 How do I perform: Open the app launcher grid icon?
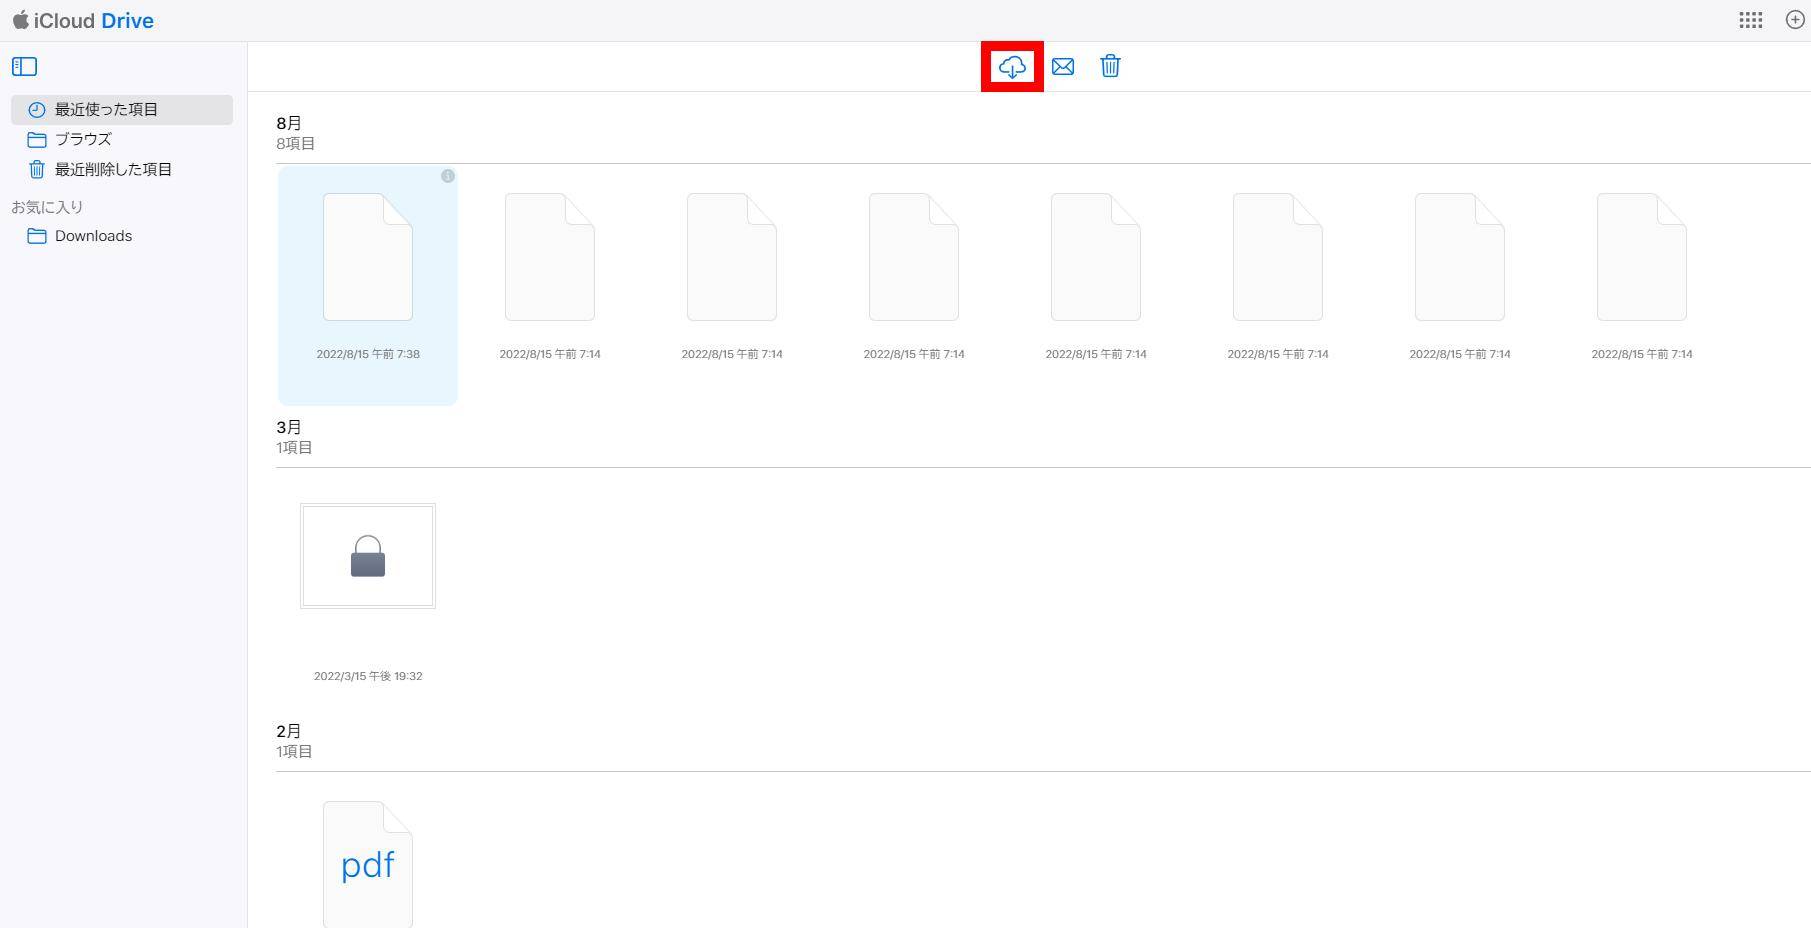tap(1750, 20)
